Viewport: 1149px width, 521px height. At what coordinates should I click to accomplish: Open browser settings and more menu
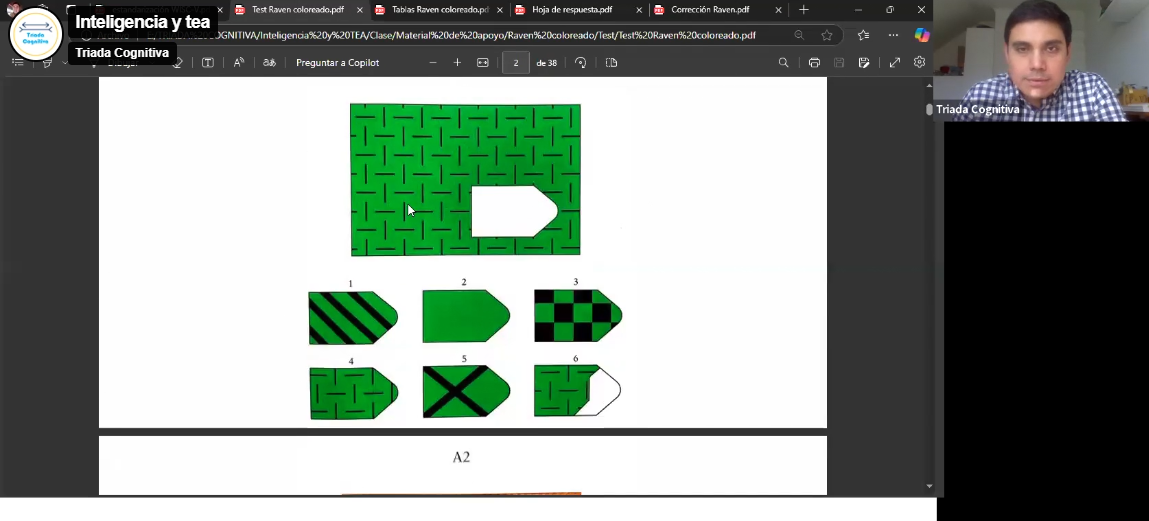pyautogui.click(x=893, y=35)
